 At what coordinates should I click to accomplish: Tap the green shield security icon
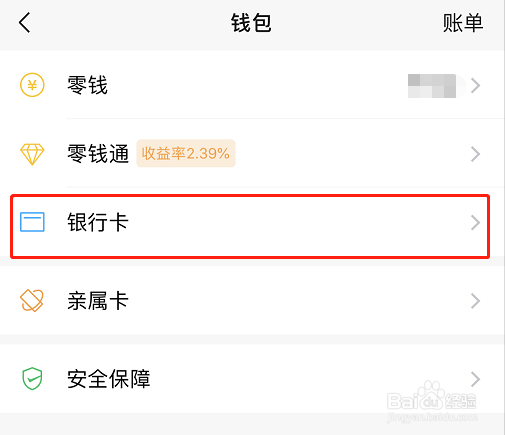tap(32, 379)
